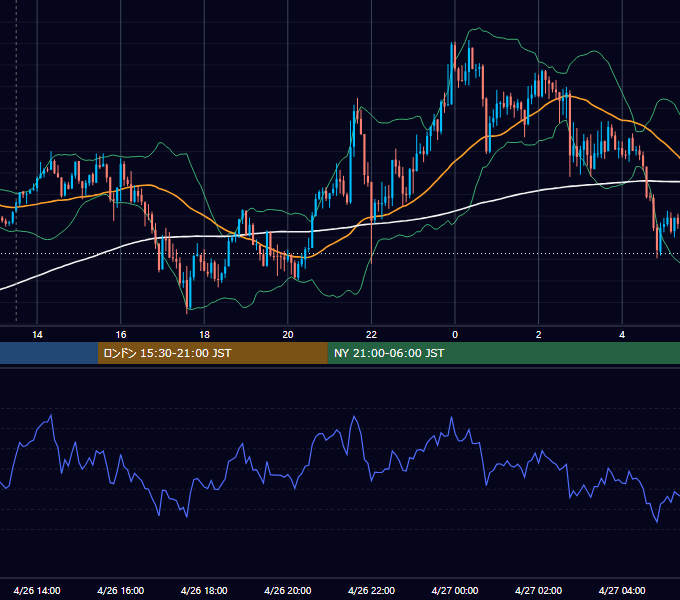680x600 pixels.
Task: Click the 4/26 16:00 time label
Action: point(121,590)
